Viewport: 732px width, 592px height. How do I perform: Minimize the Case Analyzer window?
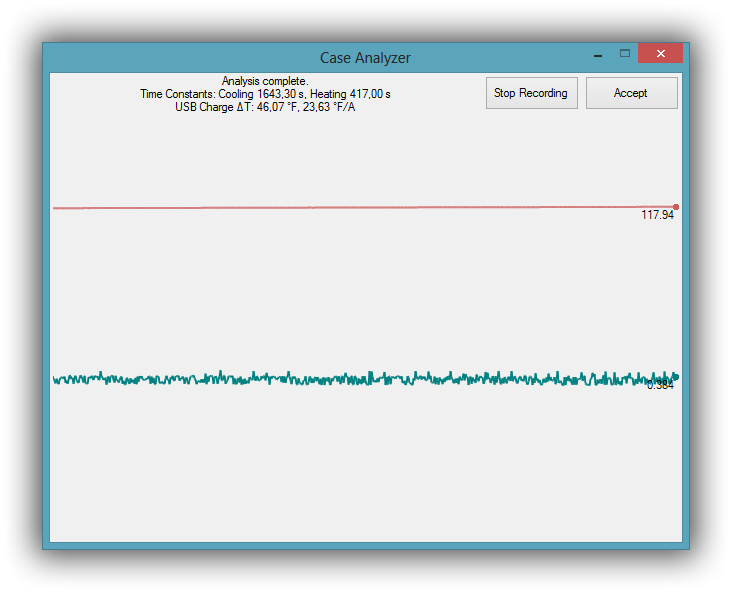(597, 54)
